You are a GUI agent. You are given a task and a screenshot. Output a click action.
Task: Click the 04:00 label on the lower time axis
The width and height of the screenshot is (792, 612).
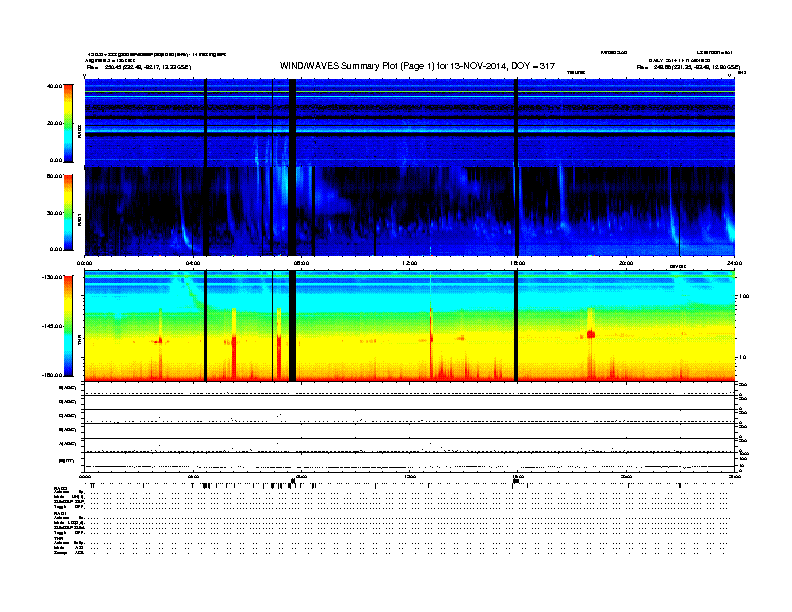[x=193, y=476]
